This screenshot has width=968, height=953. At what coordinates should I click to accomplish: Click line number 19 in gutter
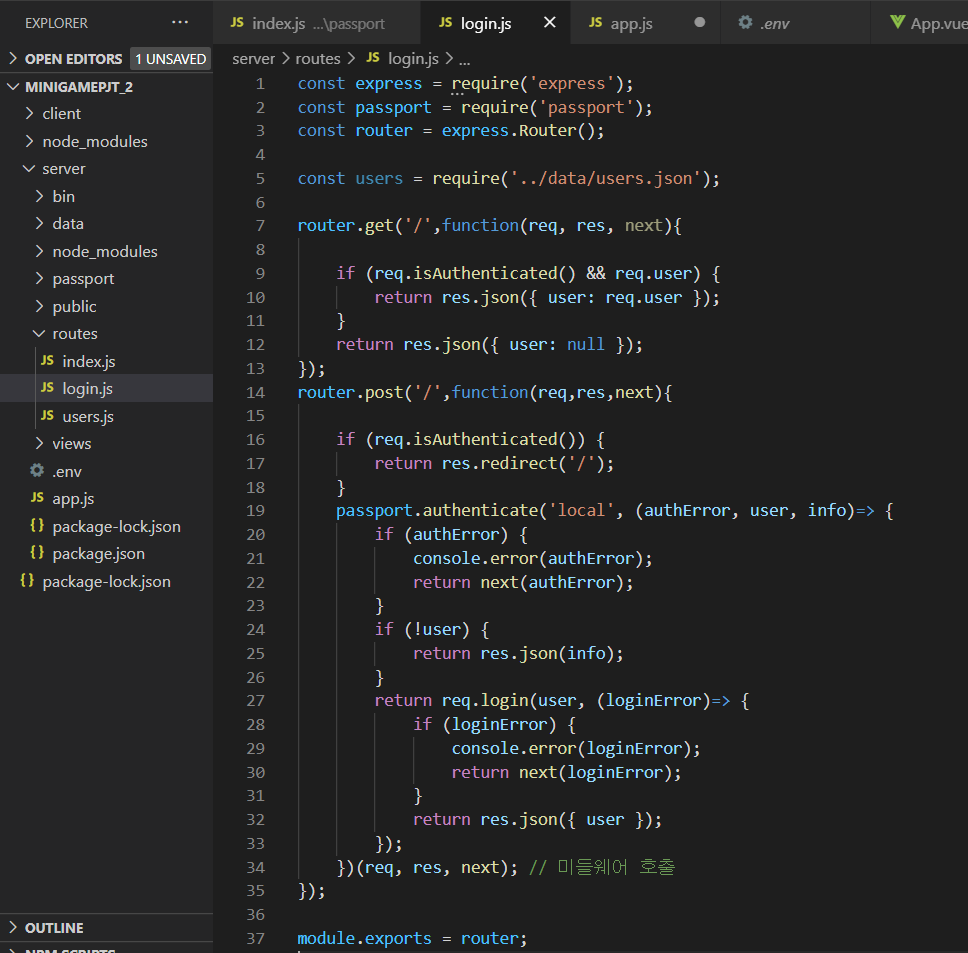click(256, 510)
